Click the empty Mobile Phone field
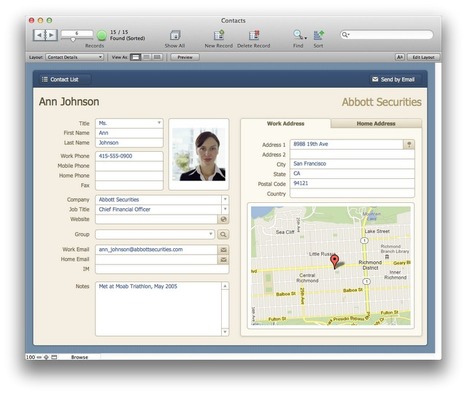 click(x=129, y=166)
